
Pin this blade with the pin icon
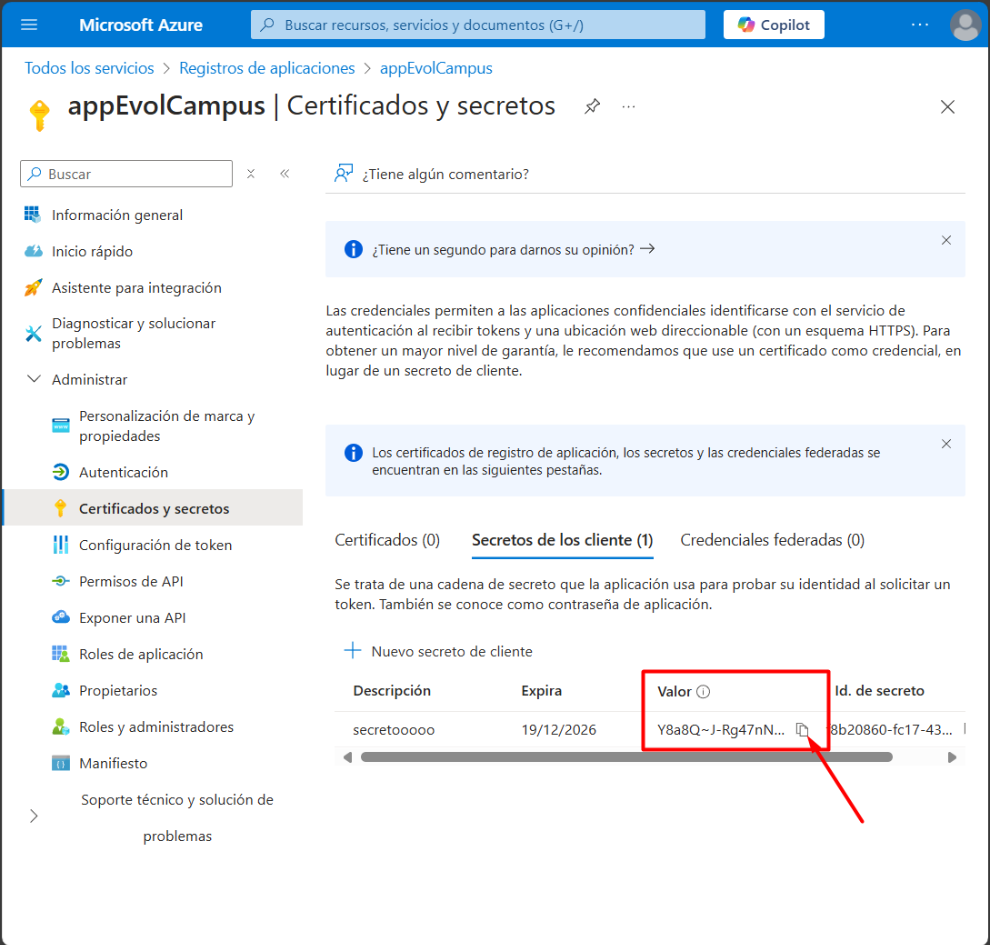[x=592, y=106]
